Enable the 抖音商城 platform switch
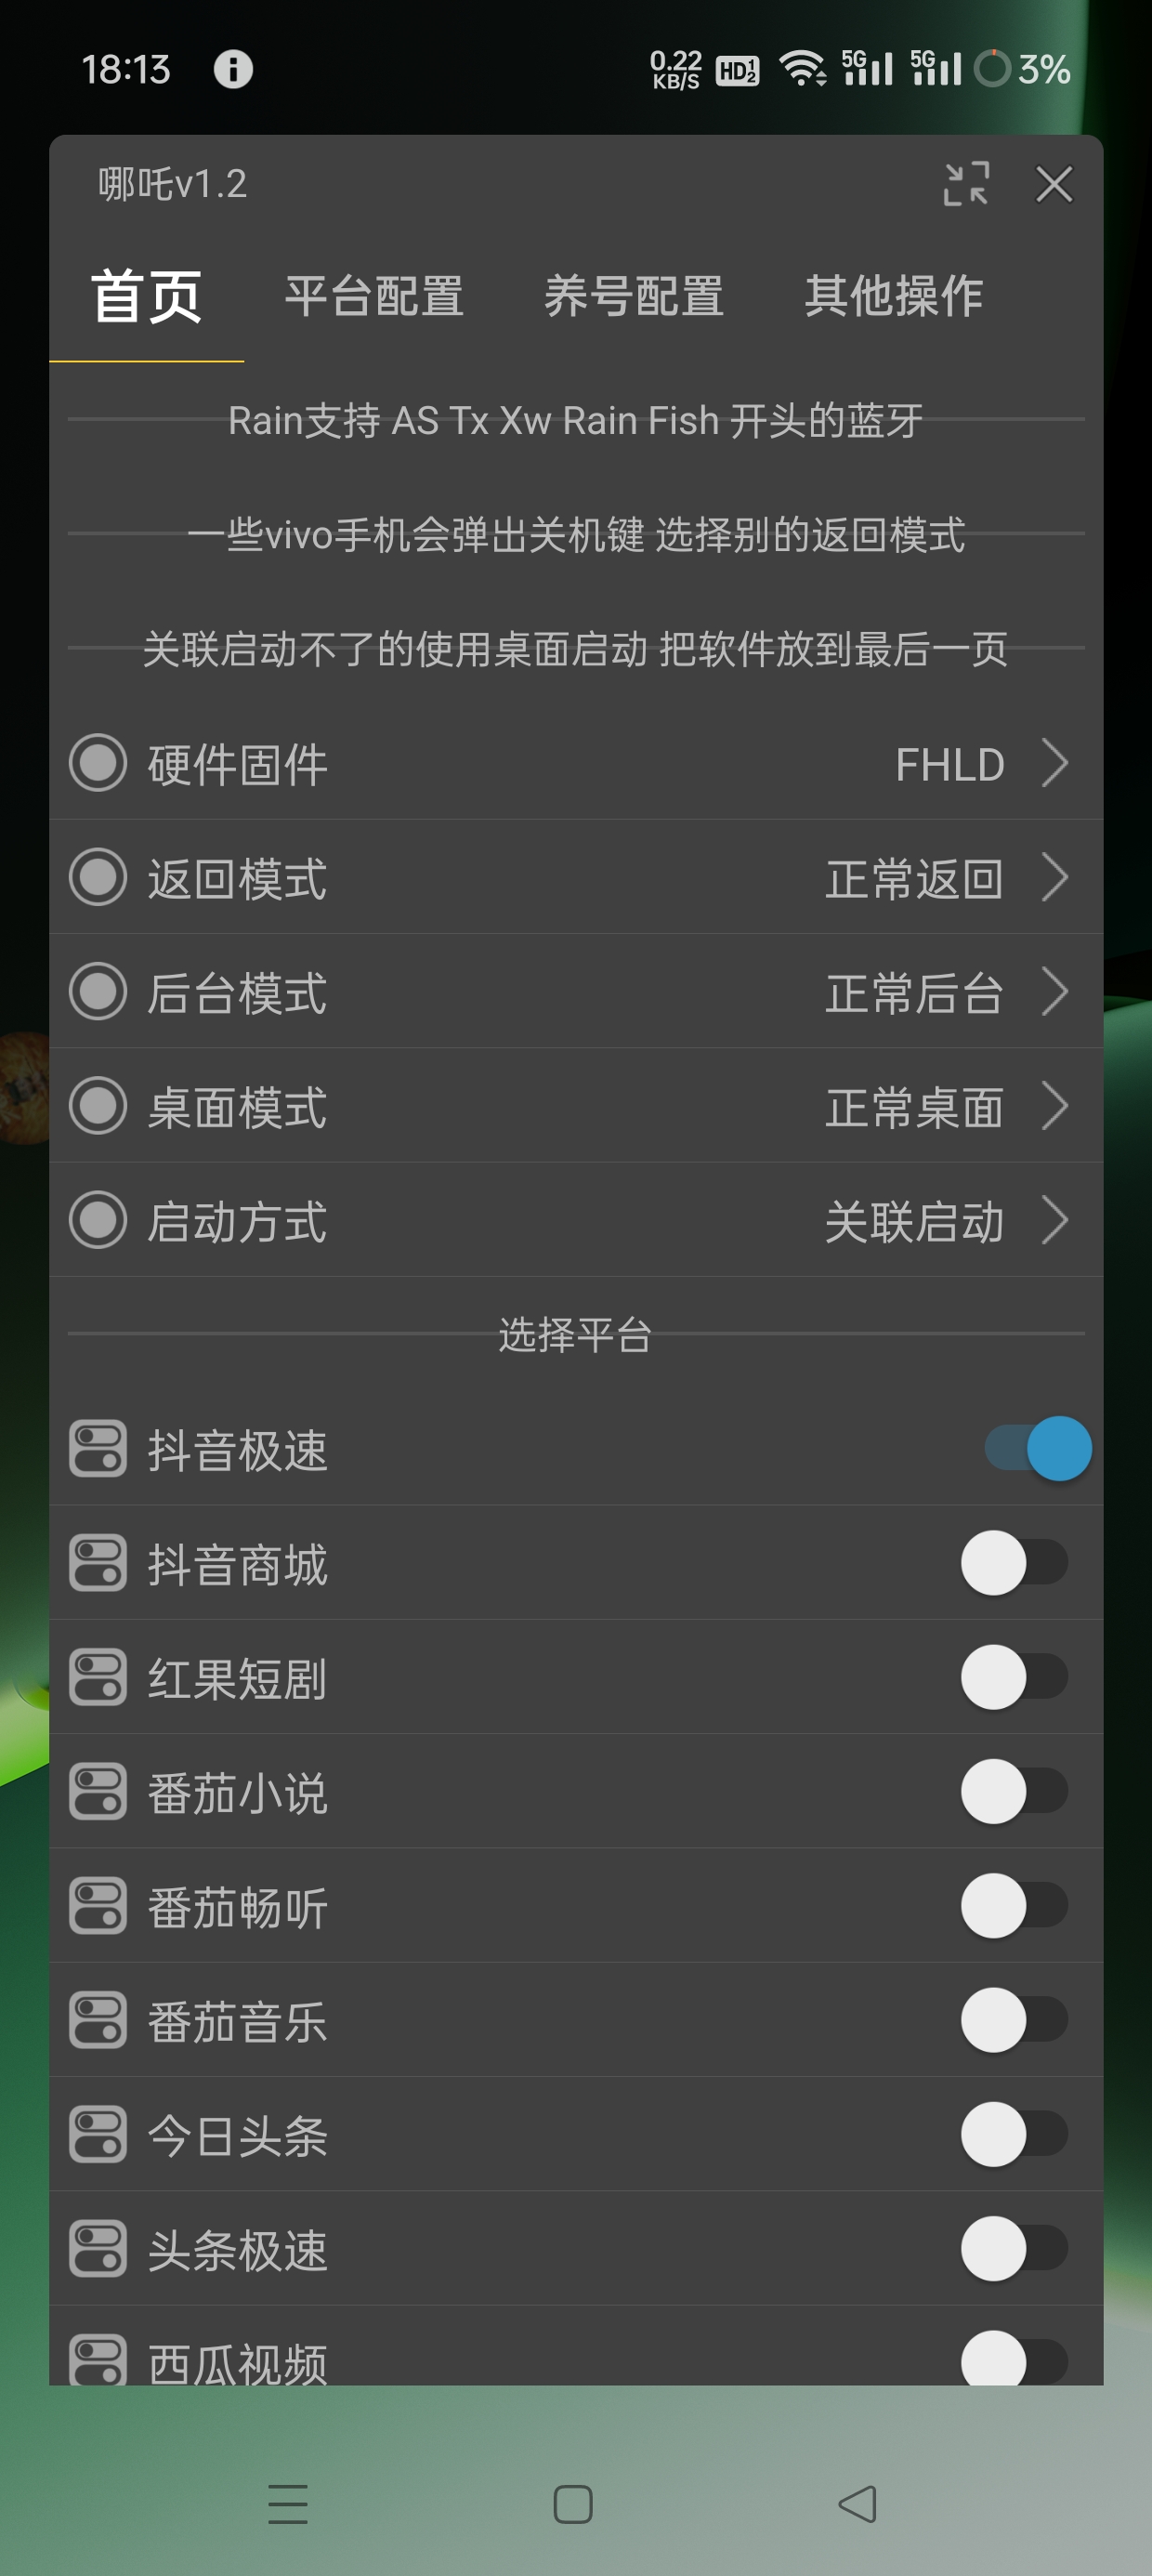 [x=1014, y=1563]
